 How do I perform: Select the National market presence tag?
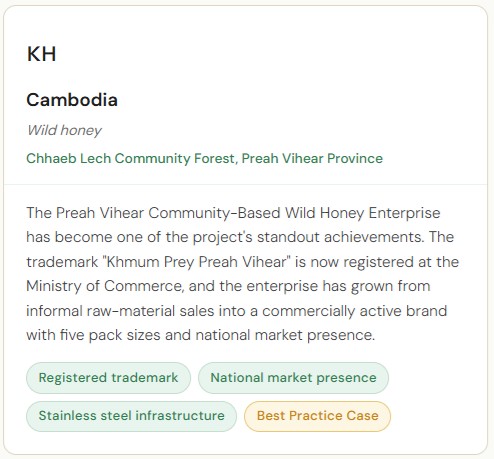(x=293, y=378)
